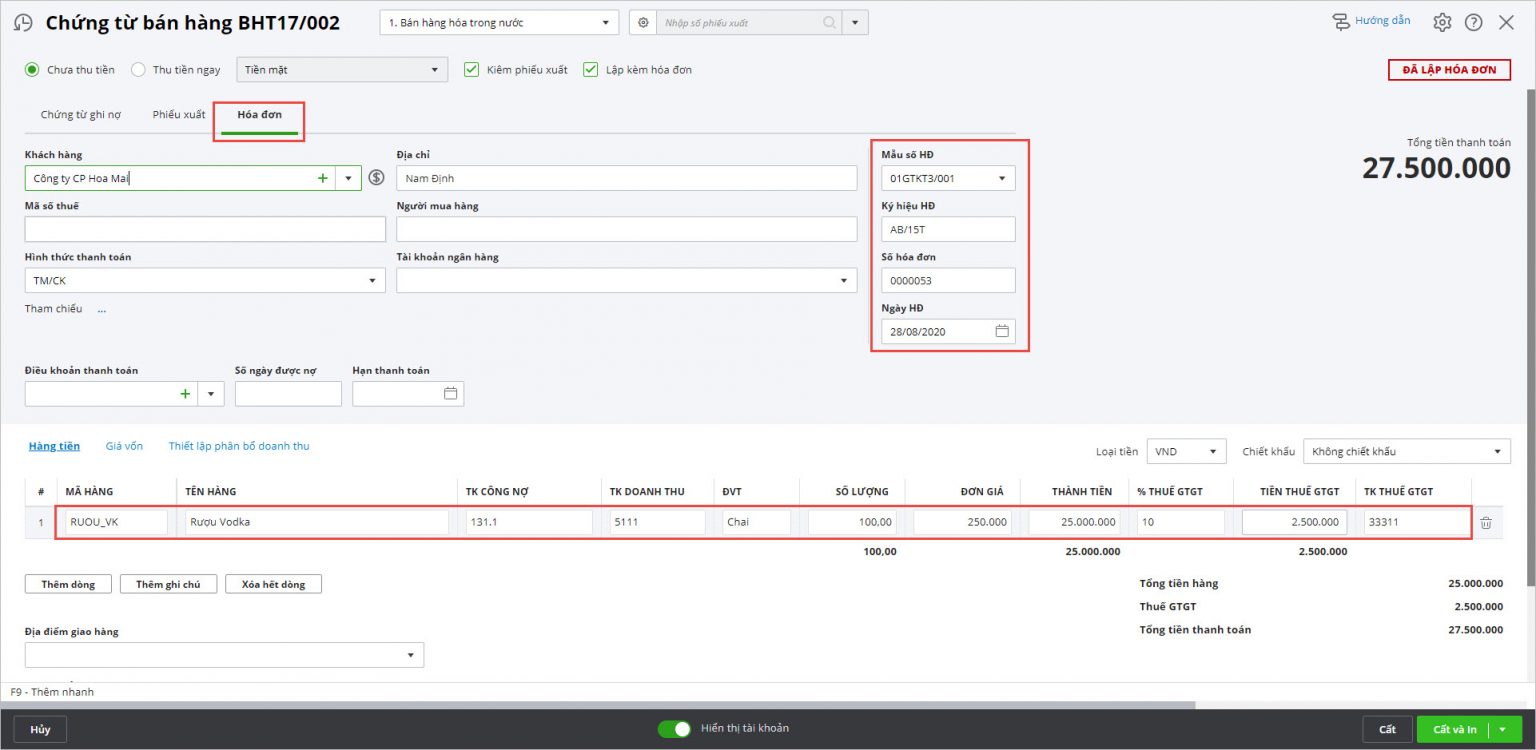Expand the Điều khoản thanh toán dropdown arrow

(211, 394)
